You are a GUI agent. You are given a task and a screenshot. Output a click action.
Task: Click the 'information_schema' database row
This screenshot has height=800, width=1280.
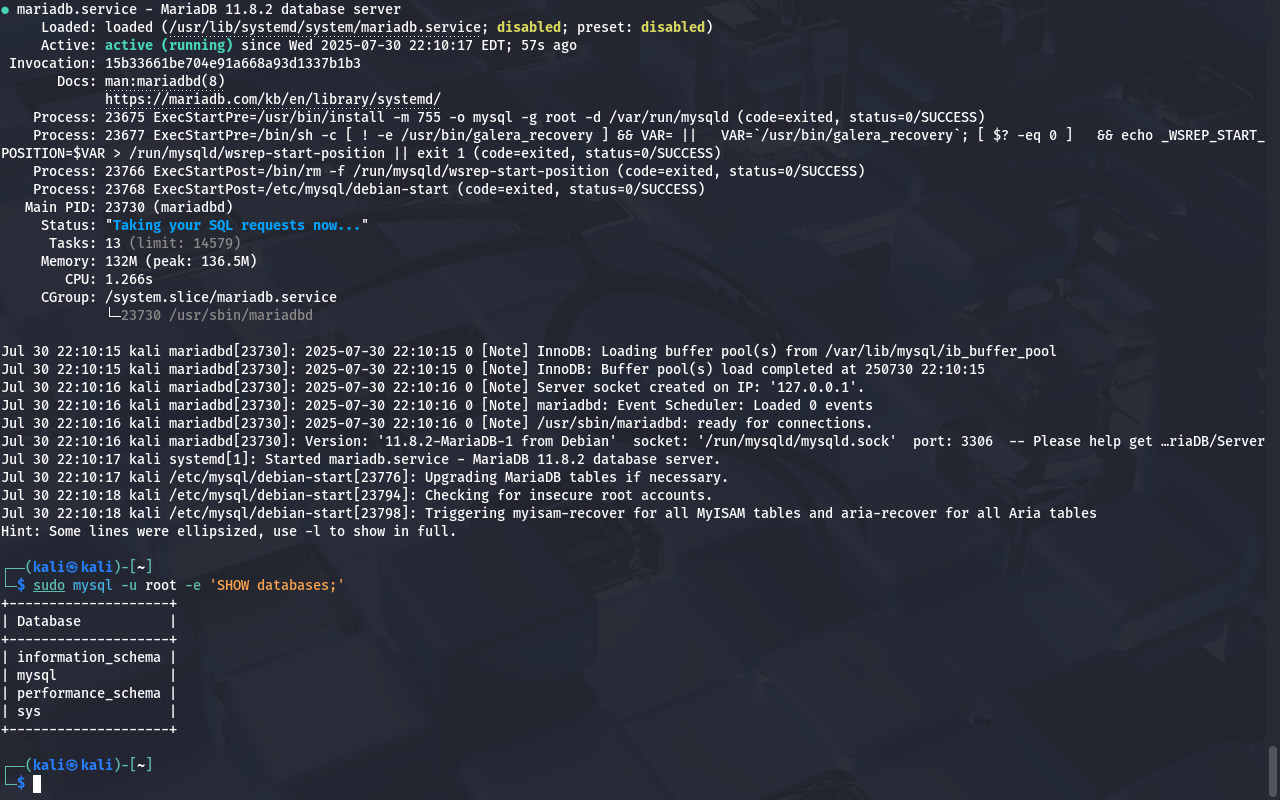coord(89,657)
